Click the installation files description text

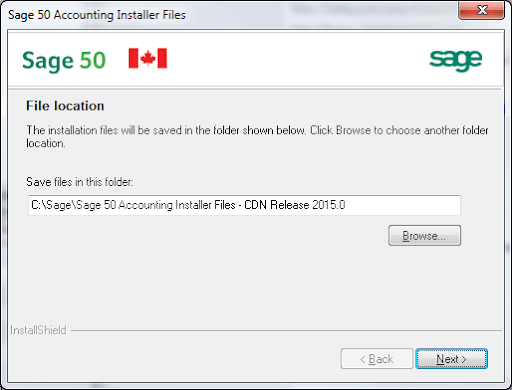[257, 136]
